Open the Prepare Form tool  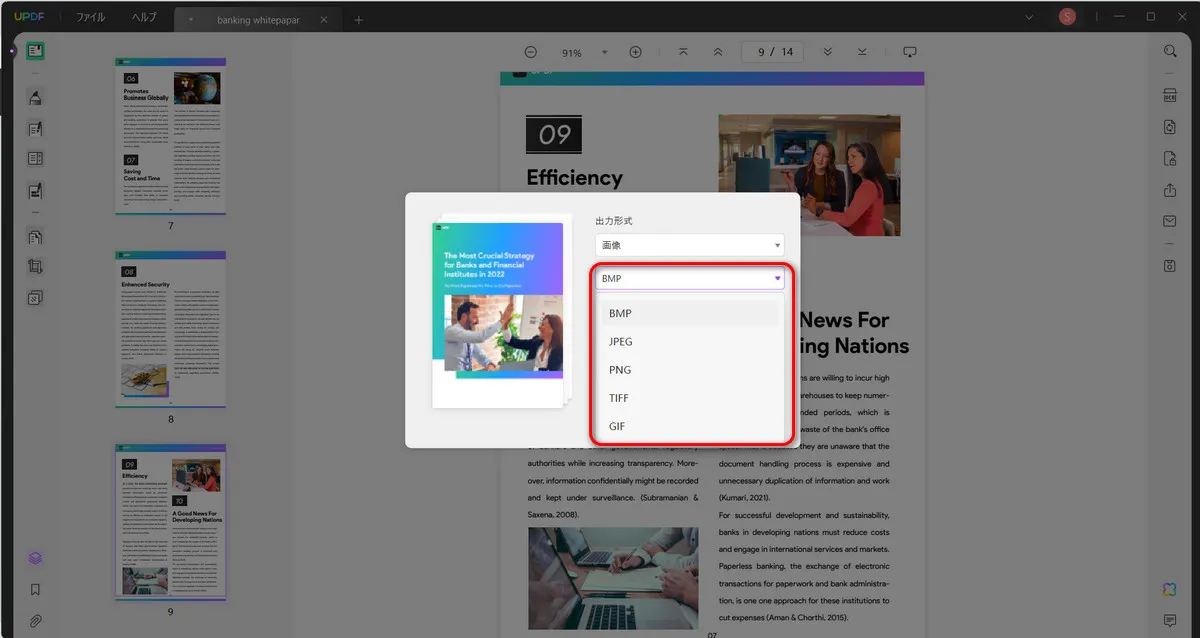(35, 158)
